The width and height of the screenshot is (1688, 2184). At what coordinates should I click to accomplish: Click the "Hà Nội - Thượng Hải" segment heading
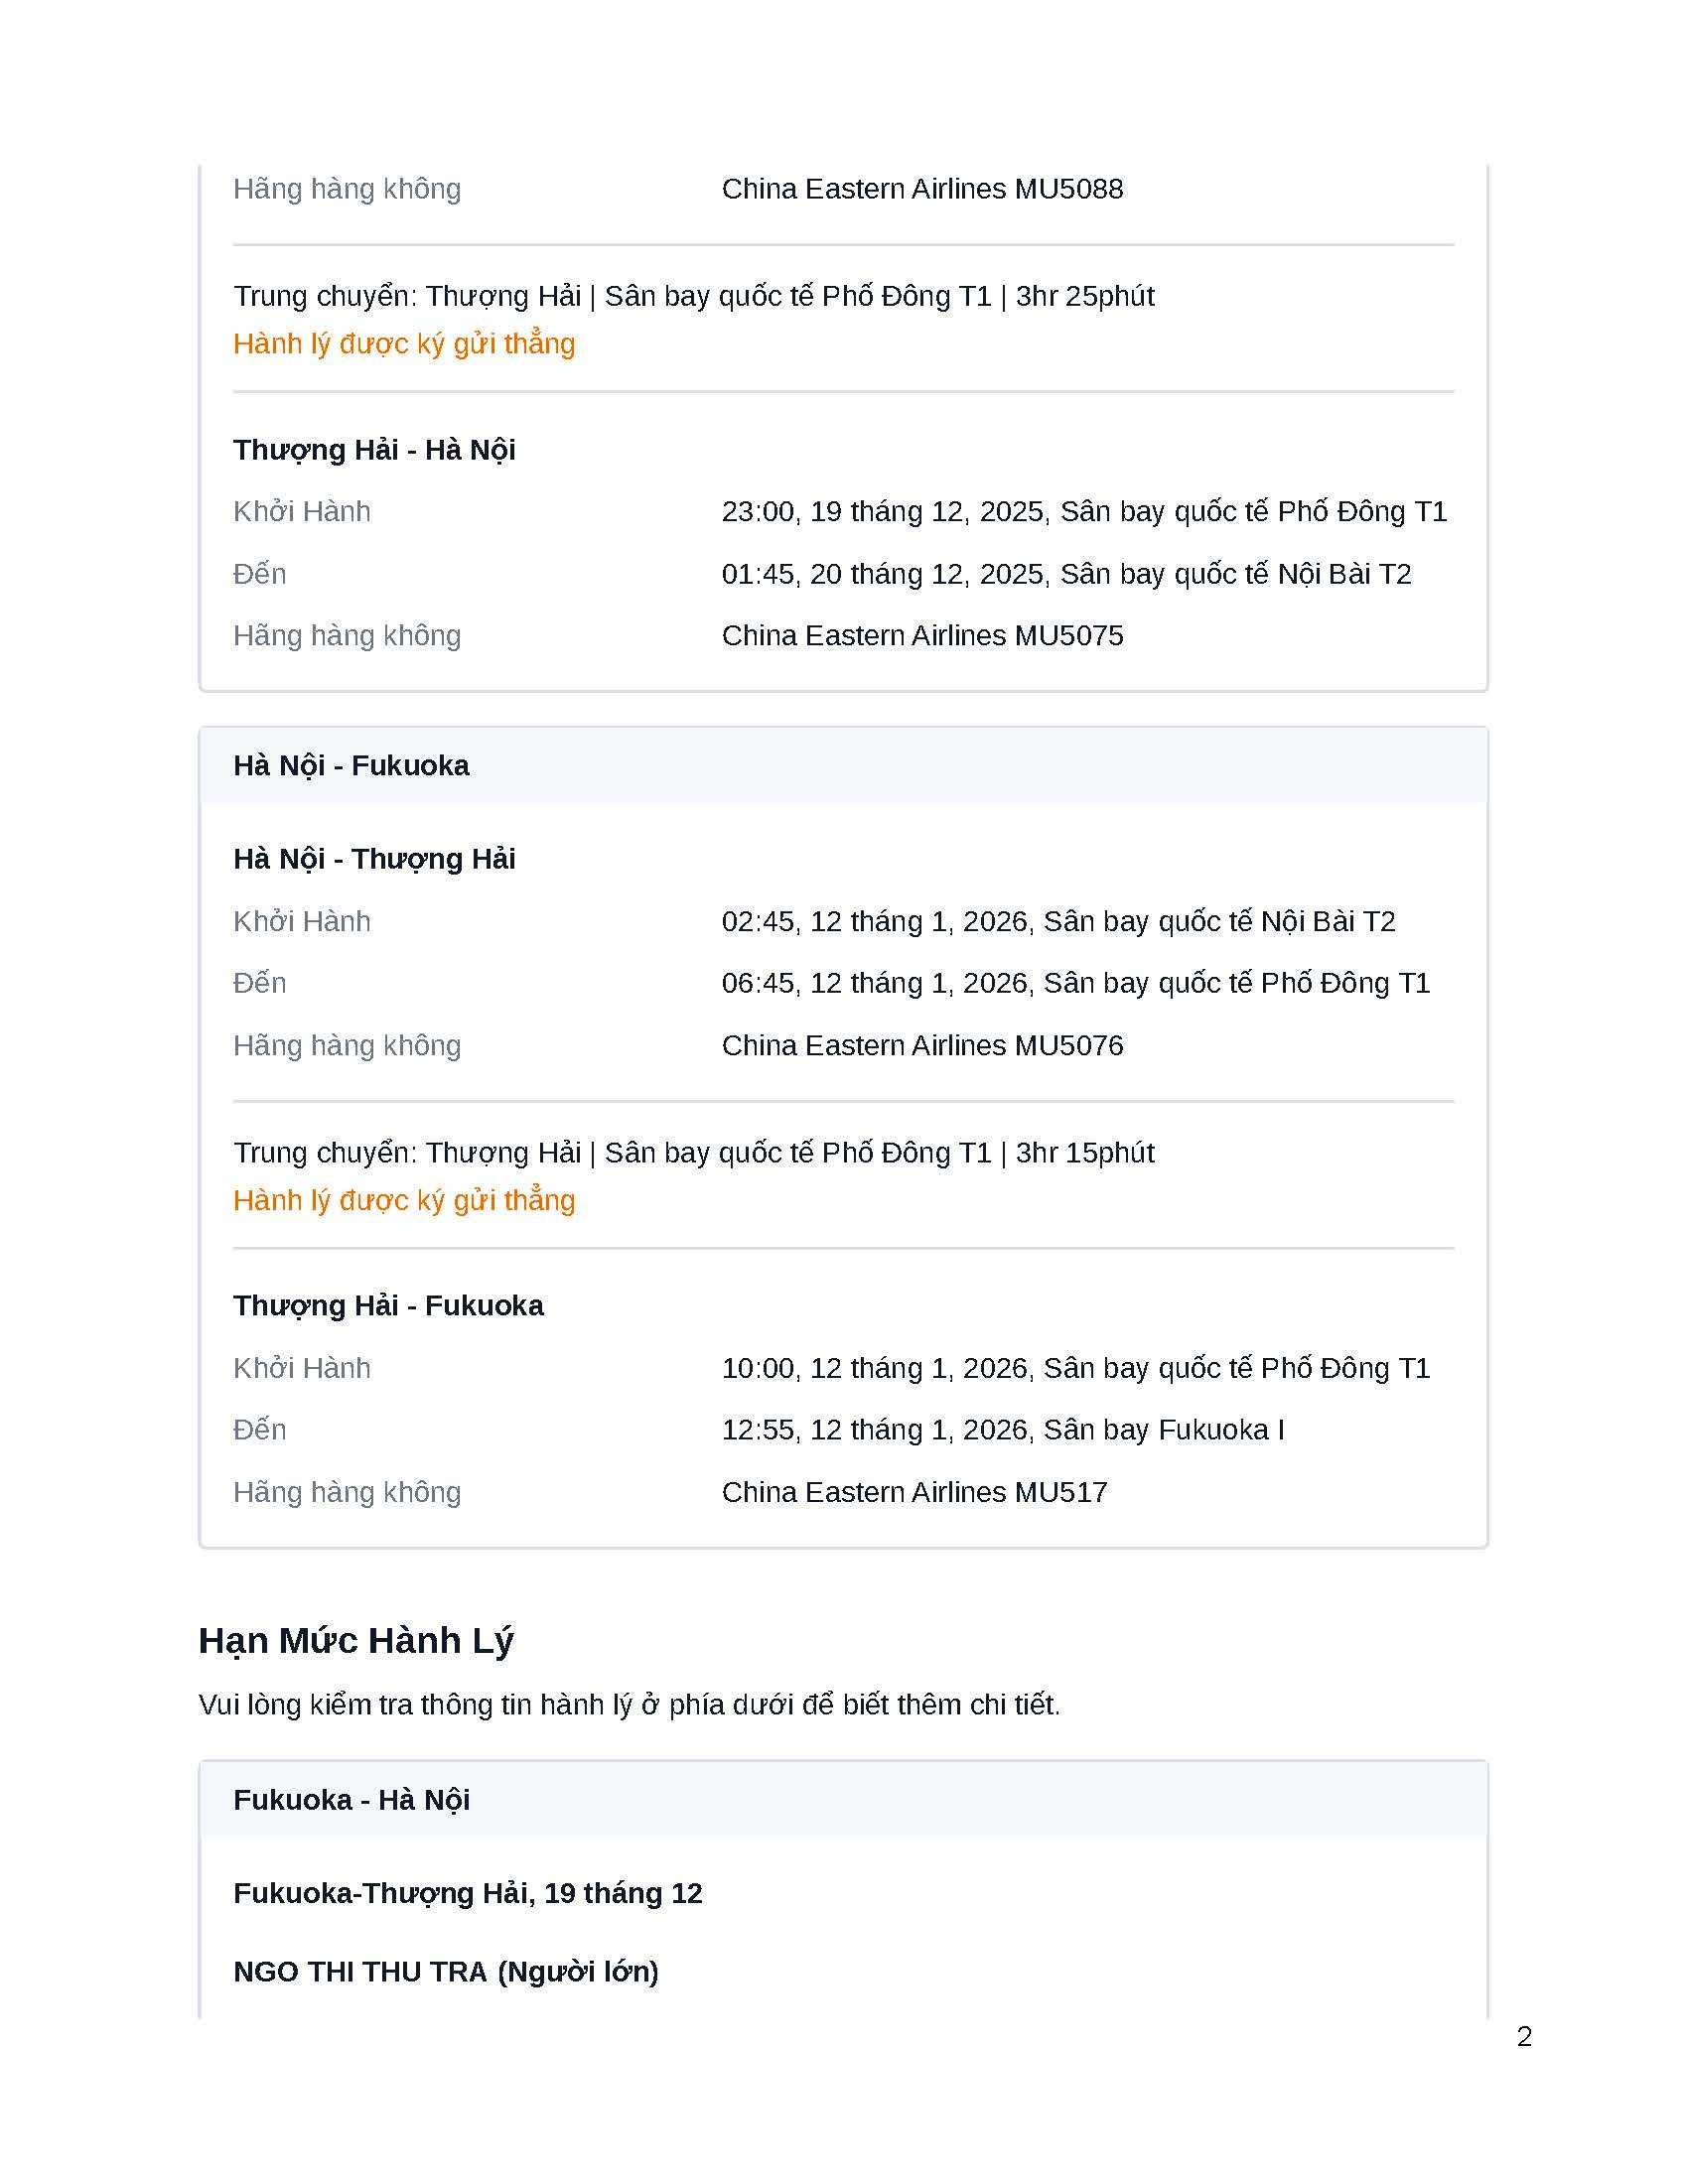tap(374, 859)
